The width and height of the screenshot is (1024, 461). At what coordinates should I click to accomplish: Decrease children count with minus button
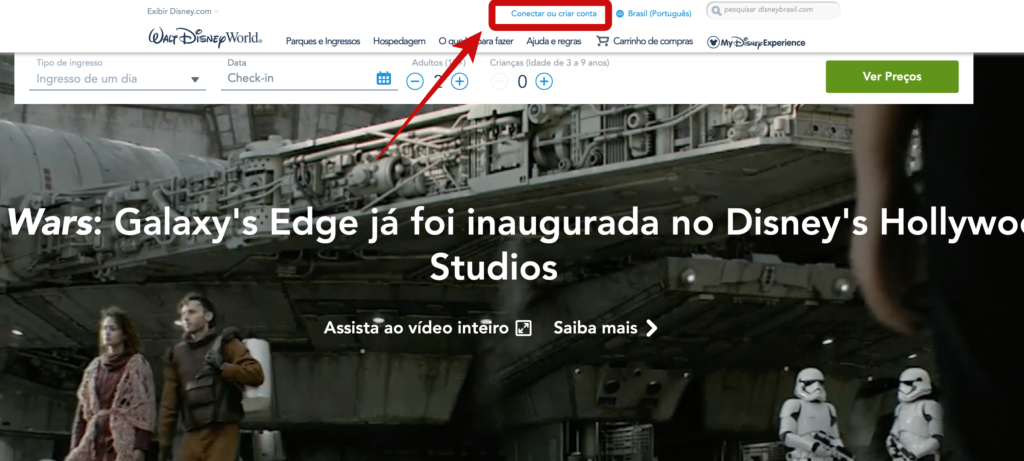coord(499,82)
